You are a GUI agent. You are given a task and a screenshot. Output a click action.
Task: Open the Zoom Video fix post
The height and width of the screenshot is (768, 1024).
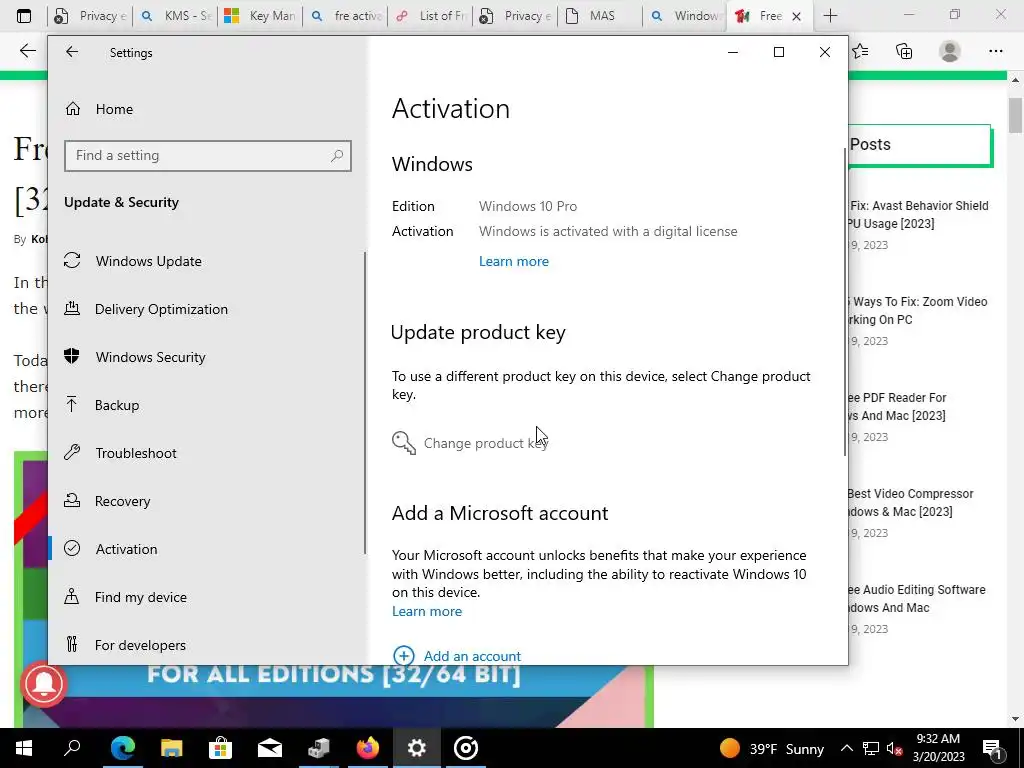(918, 310)
